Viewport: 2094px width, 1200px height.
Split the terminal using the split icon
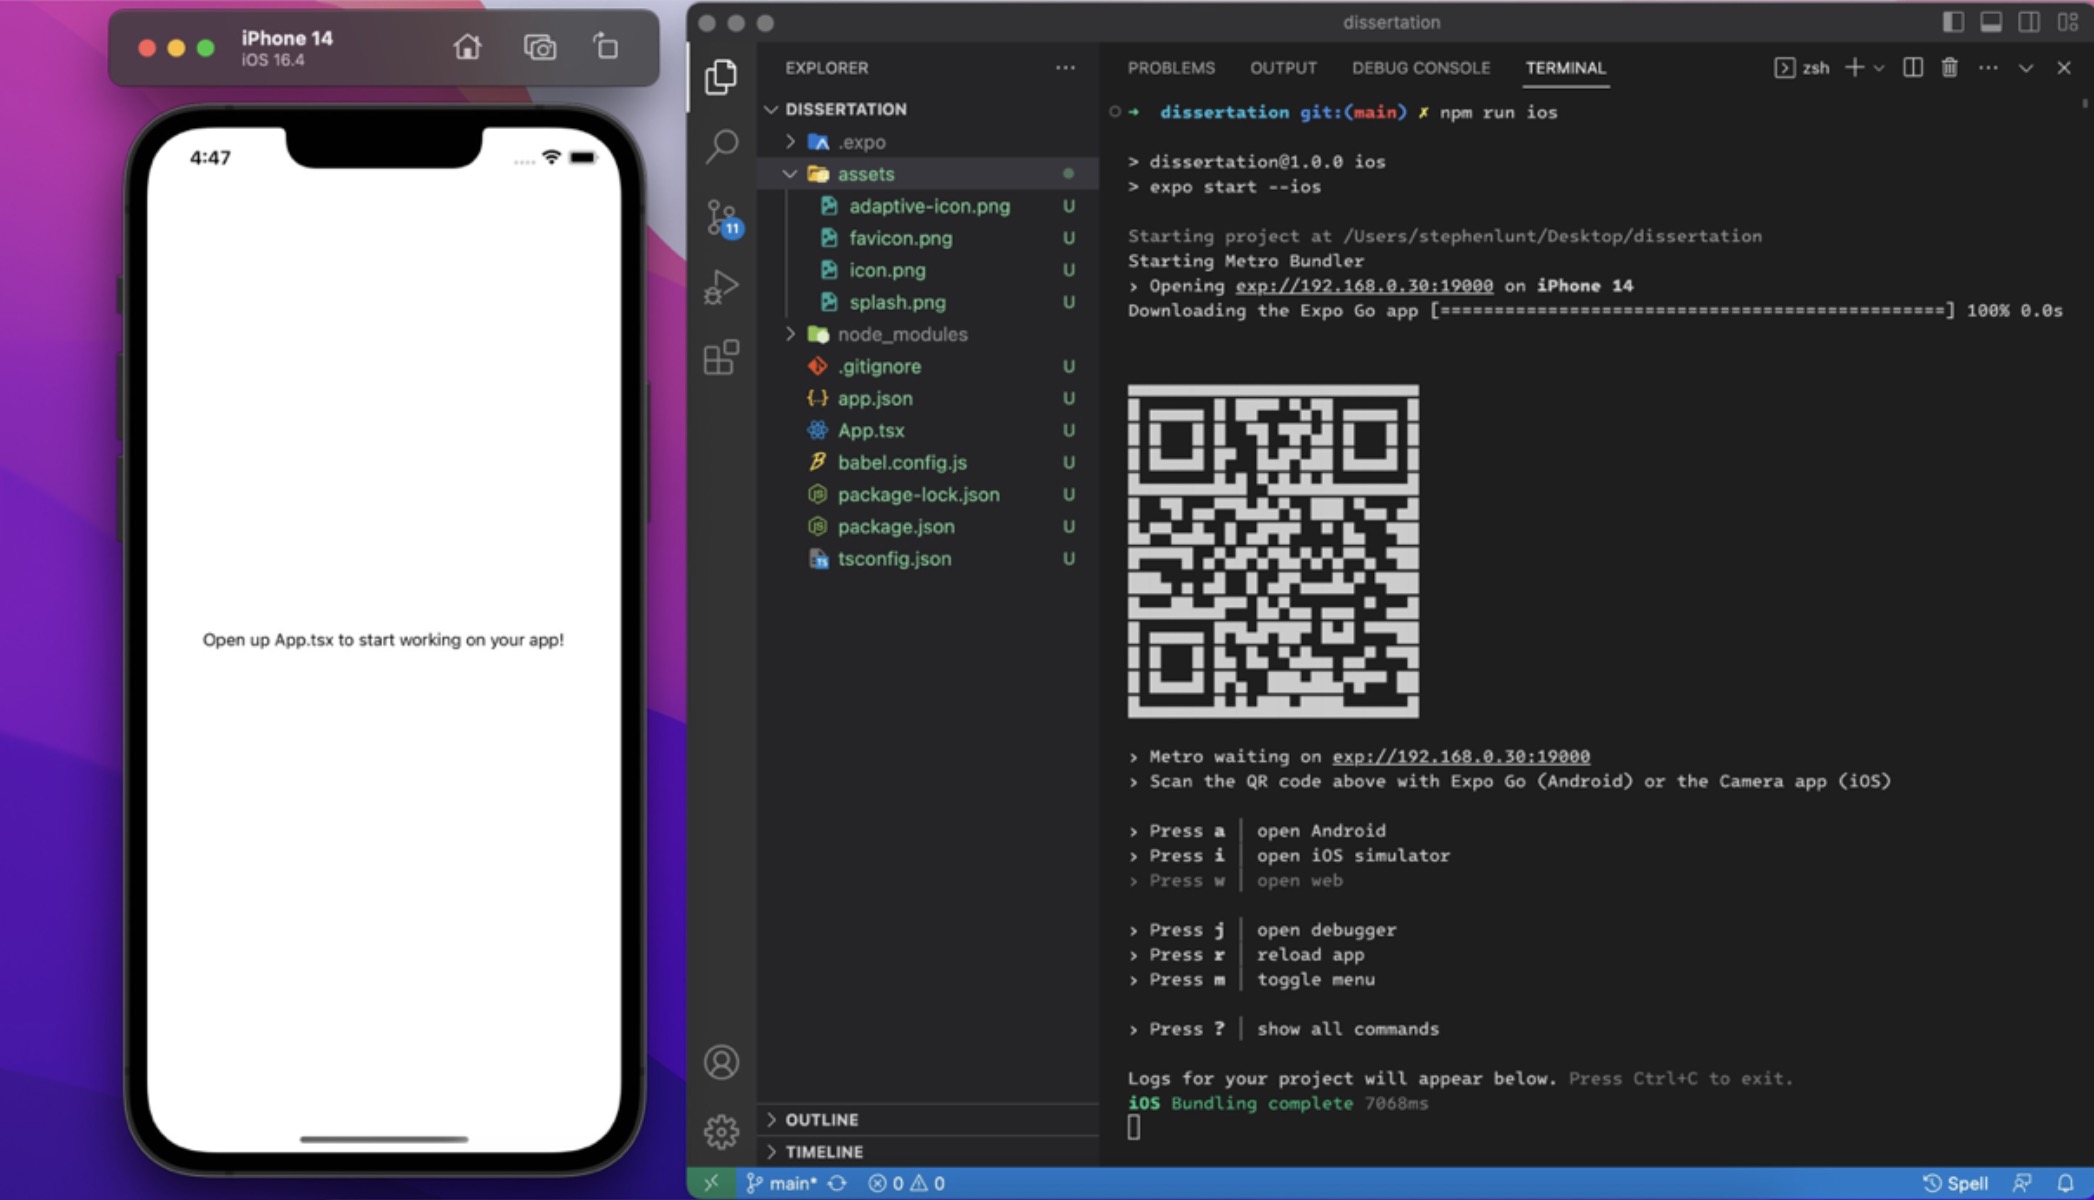[x=1912, y=67]
